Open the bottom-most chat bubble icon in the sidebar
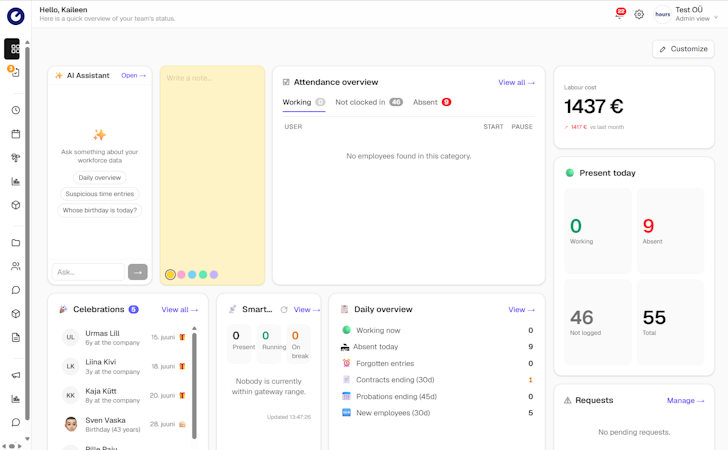This screenshot has width=728, height=450. tap(16, 422)
